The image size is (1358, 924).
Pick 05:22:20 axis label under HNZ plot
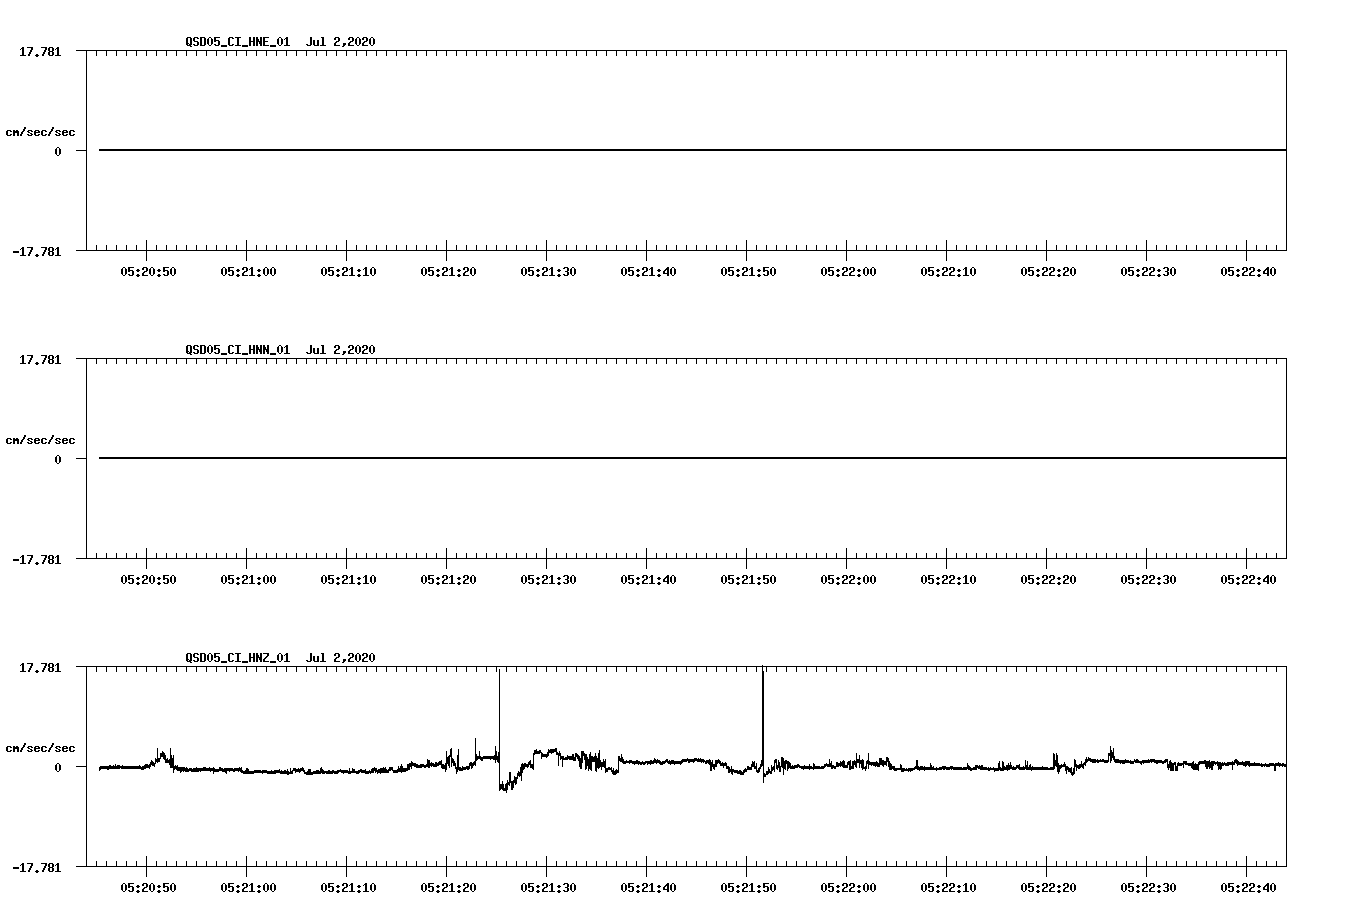coord(1048,888)
